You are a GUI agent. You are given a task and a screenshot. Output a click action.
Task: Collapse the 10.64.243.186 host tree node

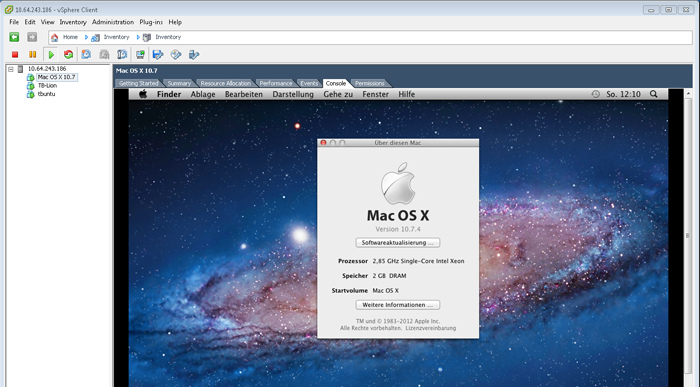pos(11,69)
